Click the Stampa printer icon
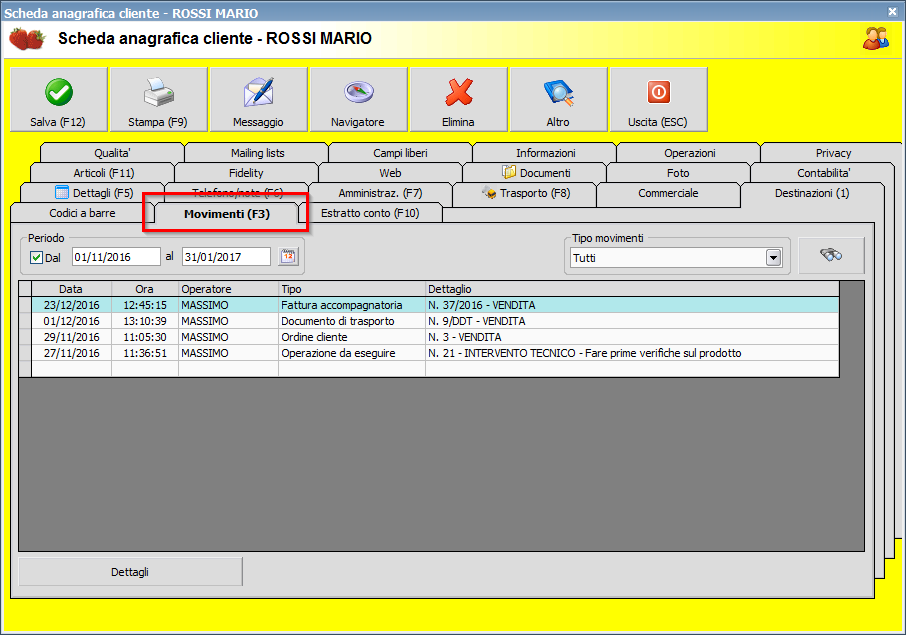This screenshot has width=906, height=635. pos(158,93)
